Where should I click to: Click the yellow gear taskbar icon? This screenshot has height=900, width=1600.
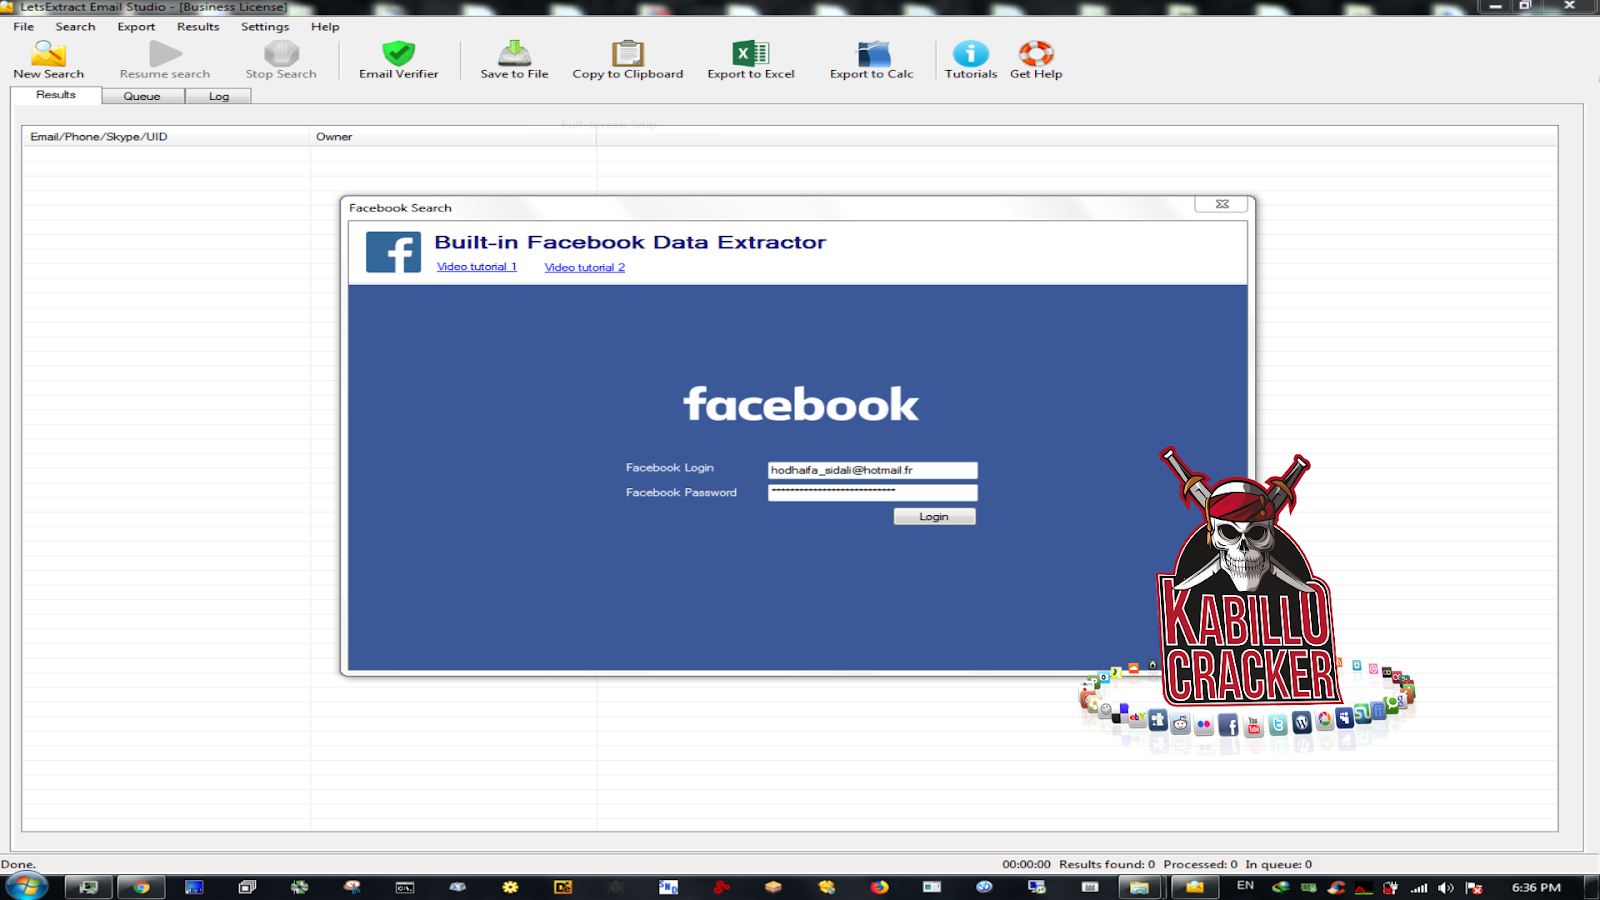coord(510,887)
